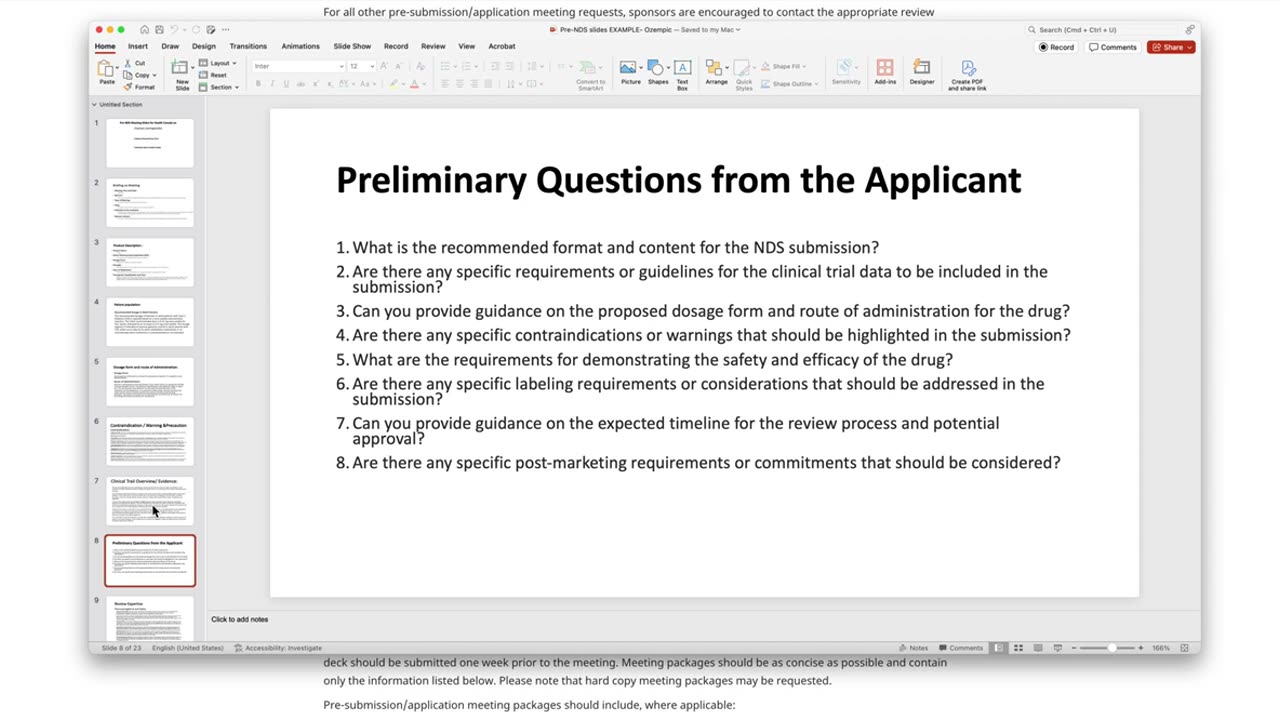Image resolution: width=1280 pixels, height=720 pixels.
Task: Open Quick Styles gallery
Action: pyautogui.click(x=744, y=75)
